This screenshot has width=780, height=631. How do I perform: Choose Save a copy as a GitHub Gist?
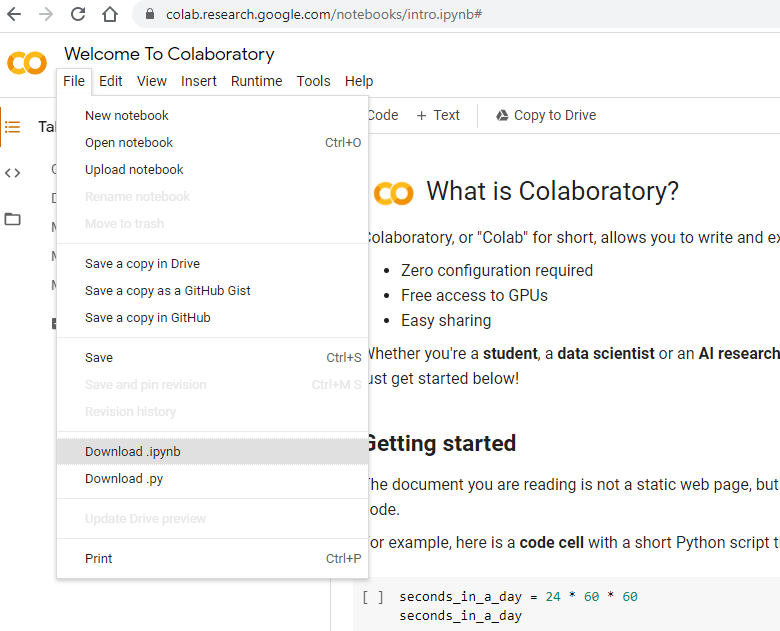coord(212,291)
